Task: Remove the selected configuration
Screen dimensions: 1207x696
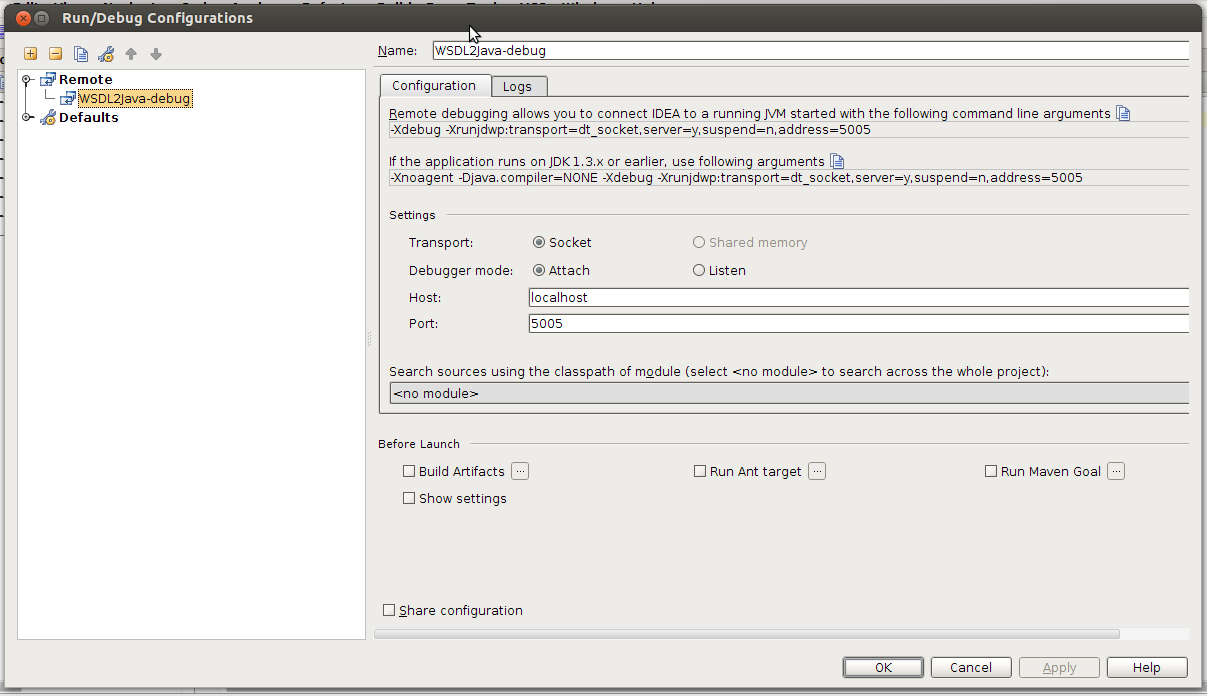Action: click(x=55, y=53)
